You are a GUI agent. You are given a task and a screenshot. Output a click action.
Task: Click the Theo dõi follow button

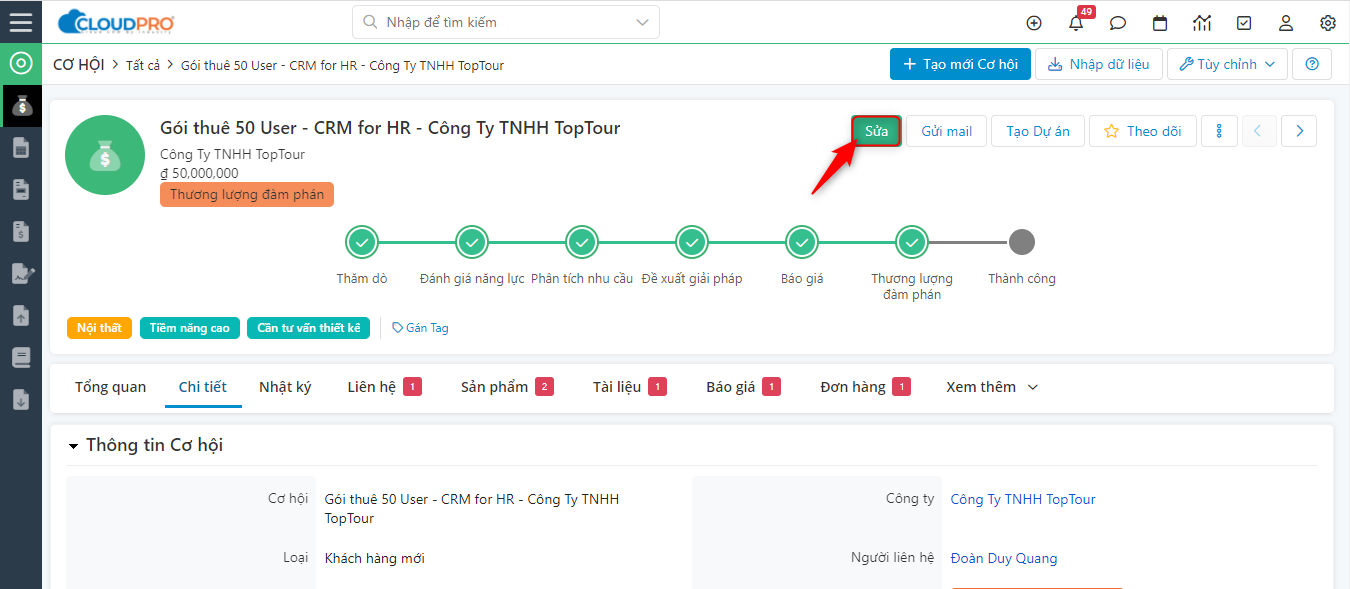(1143, 131)
